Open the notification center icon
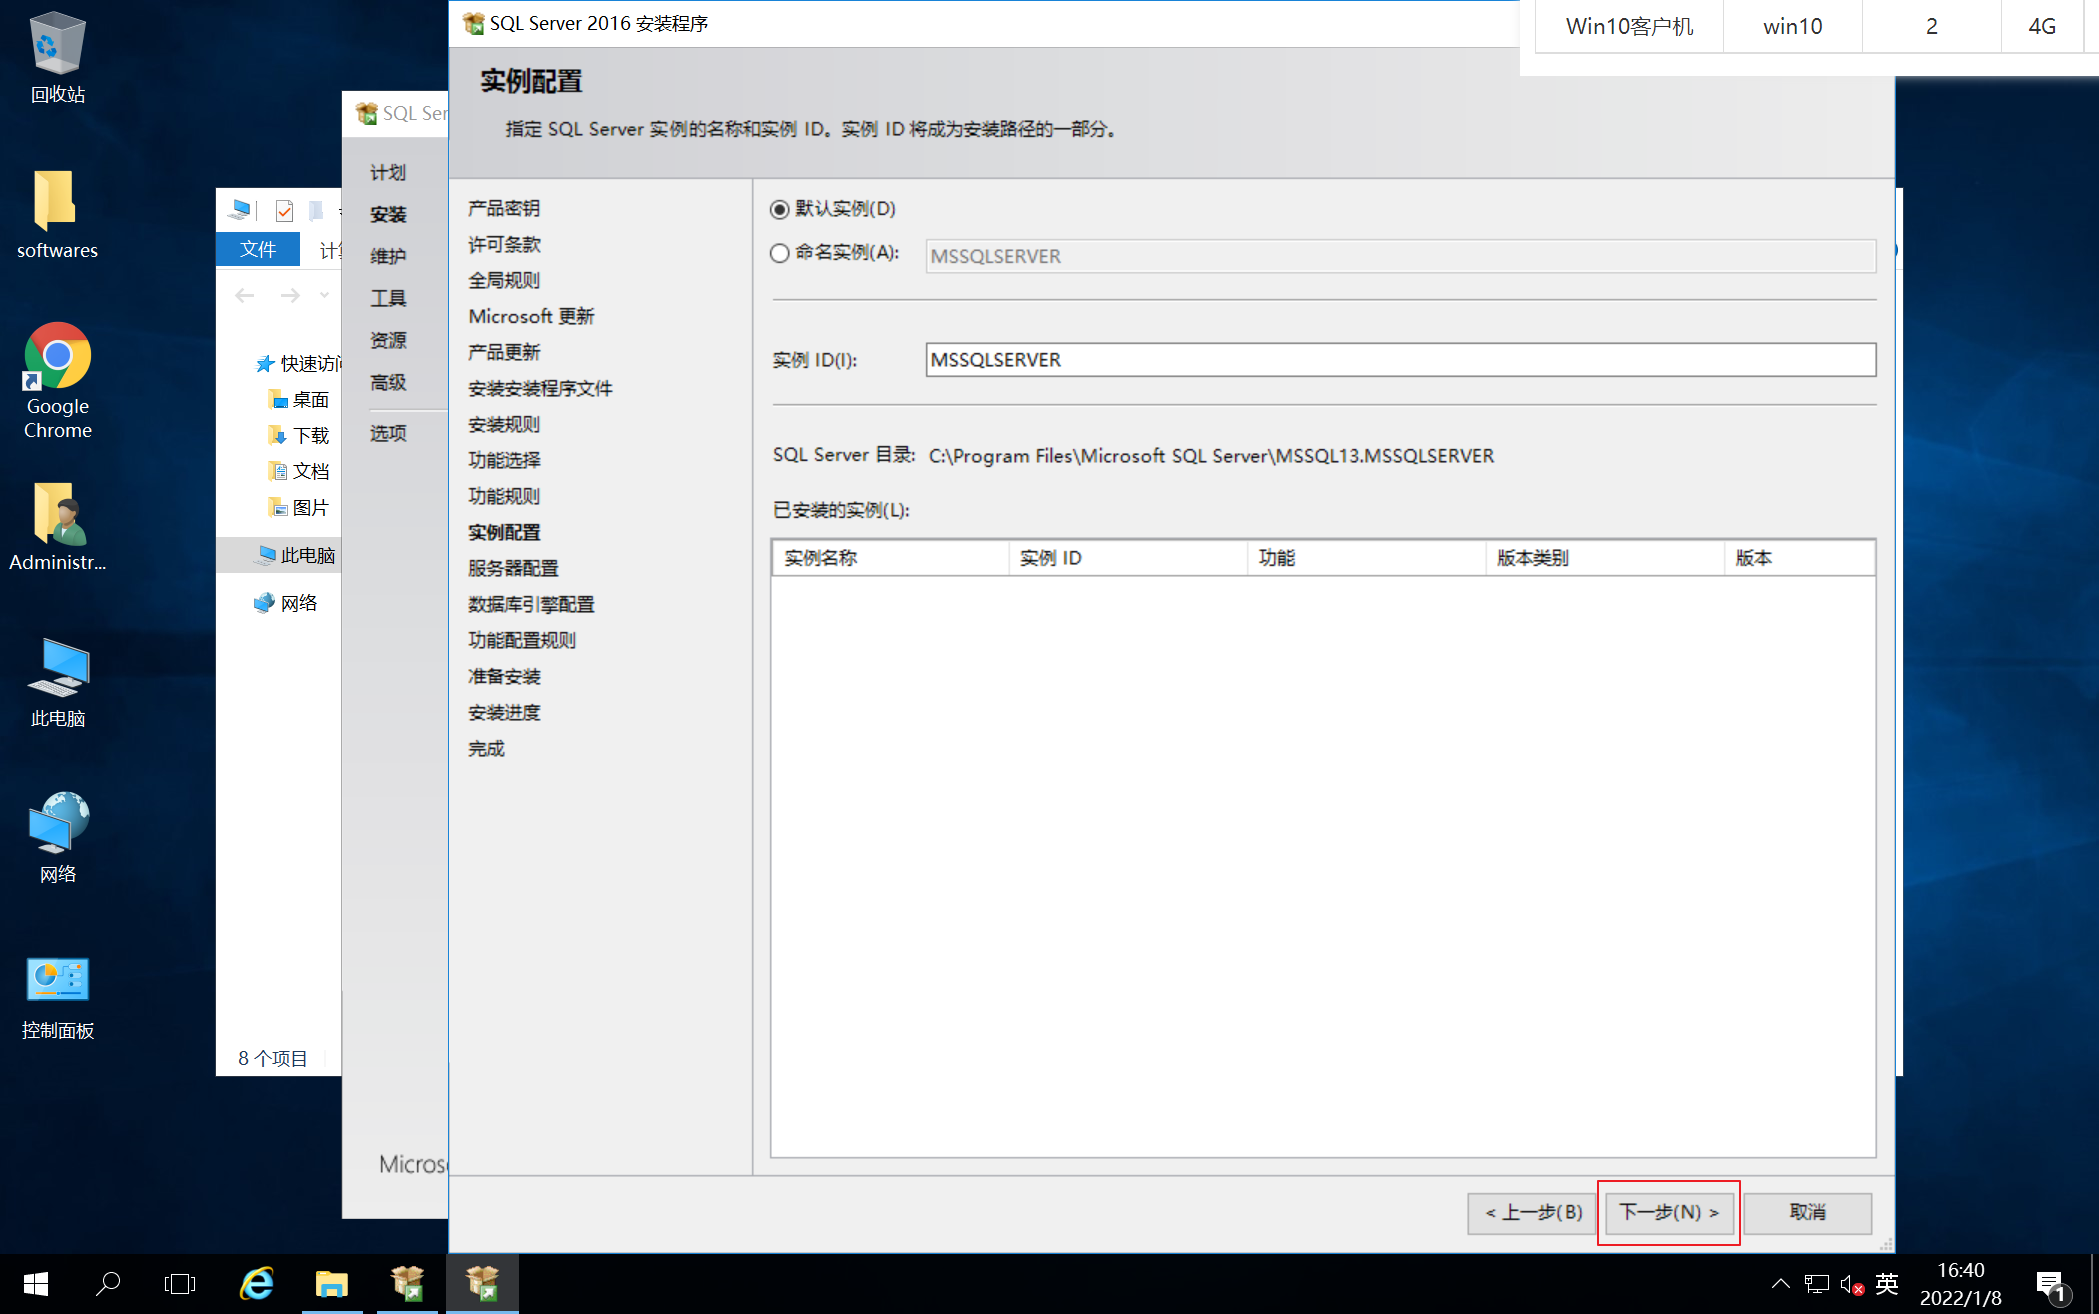Screen dimensions: 2099x1314 [x=2052, y=1286]
